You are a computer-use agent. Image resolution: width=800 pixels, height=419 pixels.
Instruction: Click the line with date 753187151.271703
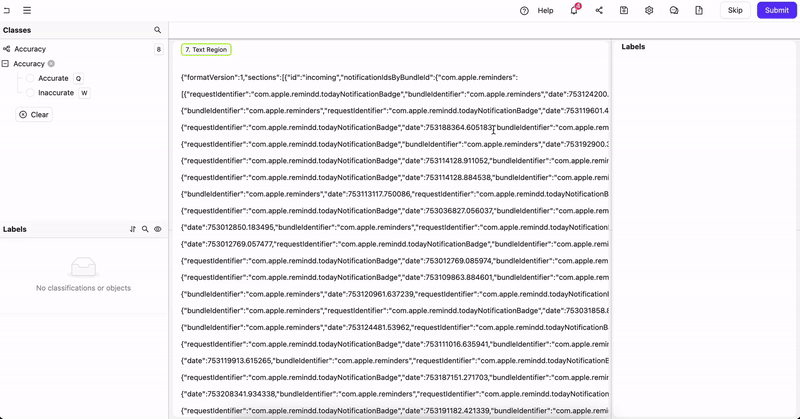click(395, 378)
